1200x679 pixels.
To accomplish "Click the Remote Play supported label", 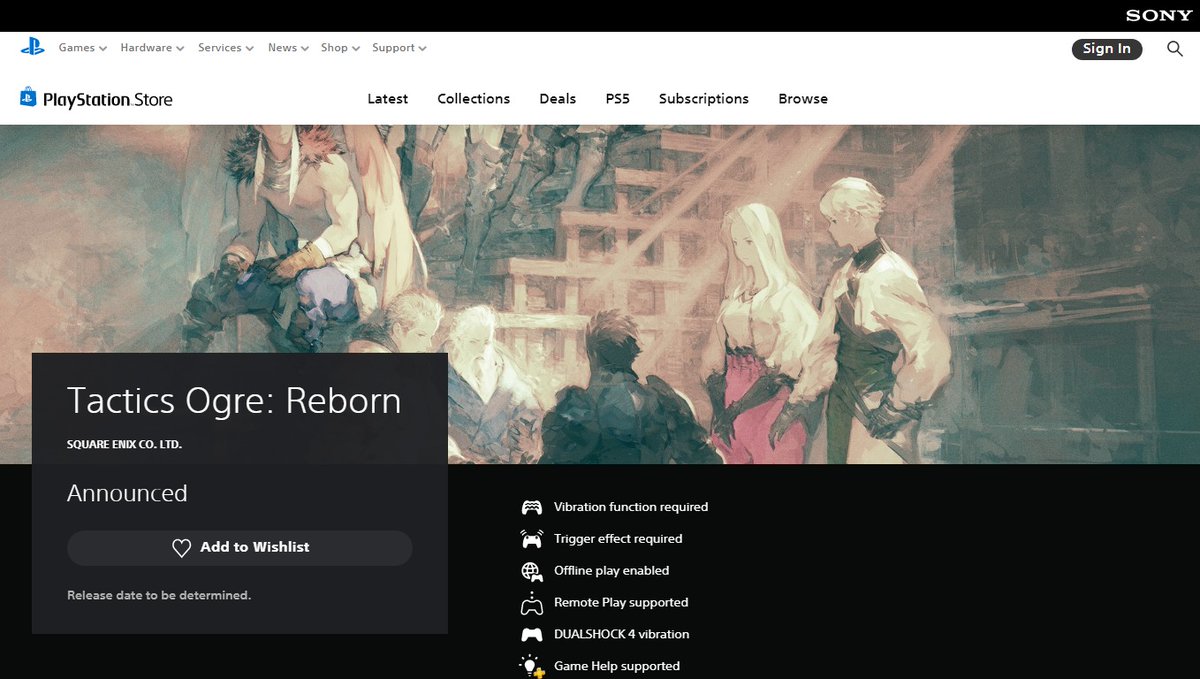I will click(x=621, y=603).
